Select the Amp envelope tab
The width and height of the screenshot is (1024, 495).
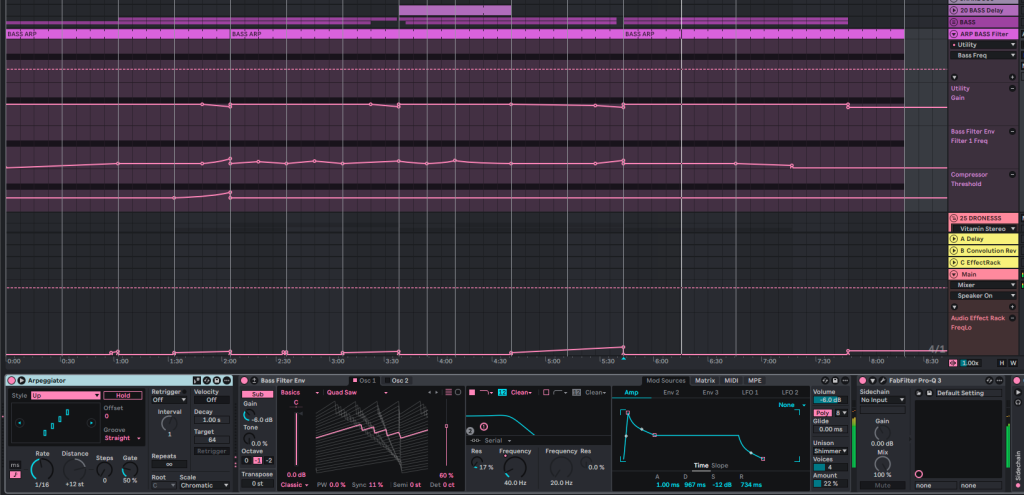[632, 392]
